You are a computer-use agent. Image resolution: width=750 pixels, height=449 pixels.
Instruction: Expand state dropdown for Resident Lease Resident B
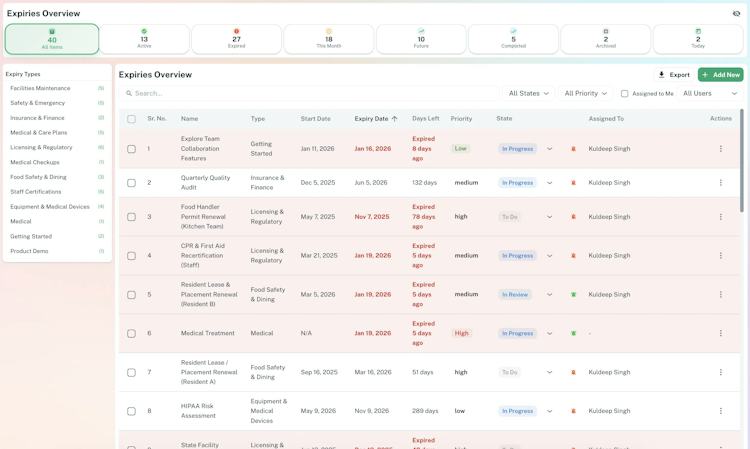(x=550, y=295)
